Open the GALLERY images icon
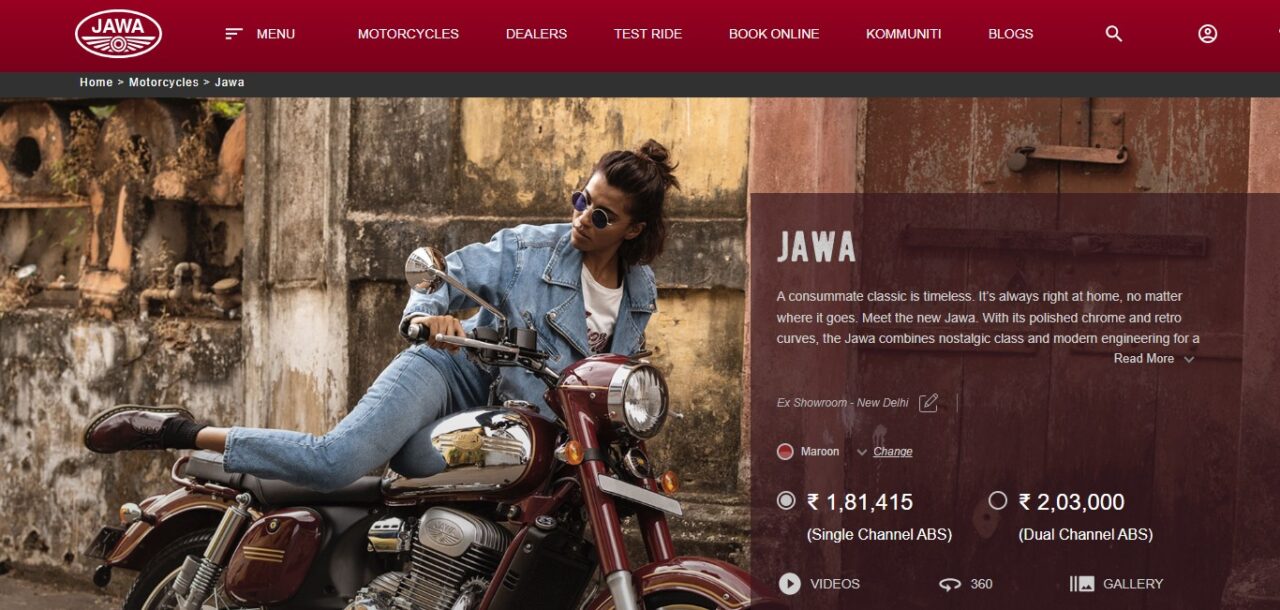This screenshot has height=610, width=1280. [1082, 584]
